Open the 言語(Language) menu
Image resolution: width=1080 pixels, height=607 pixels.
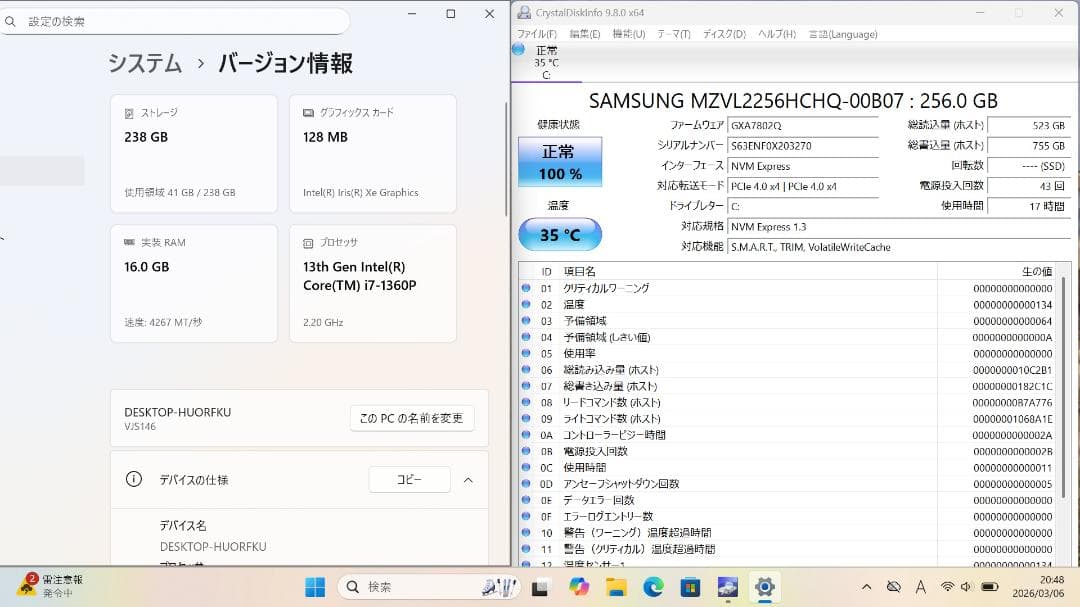click(x=843, y=33)
